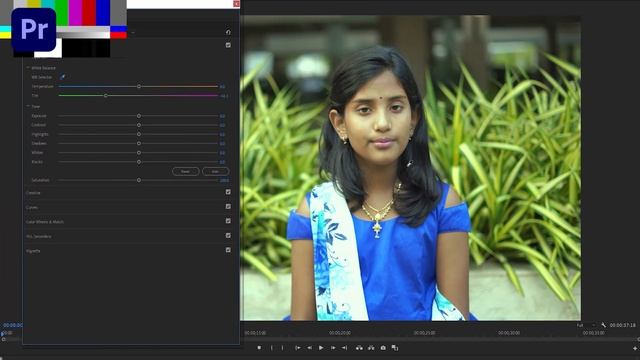This screenshot has height=360, width=640.
Task: Adjust the Contrast slider handle
Action: [139, 125]
